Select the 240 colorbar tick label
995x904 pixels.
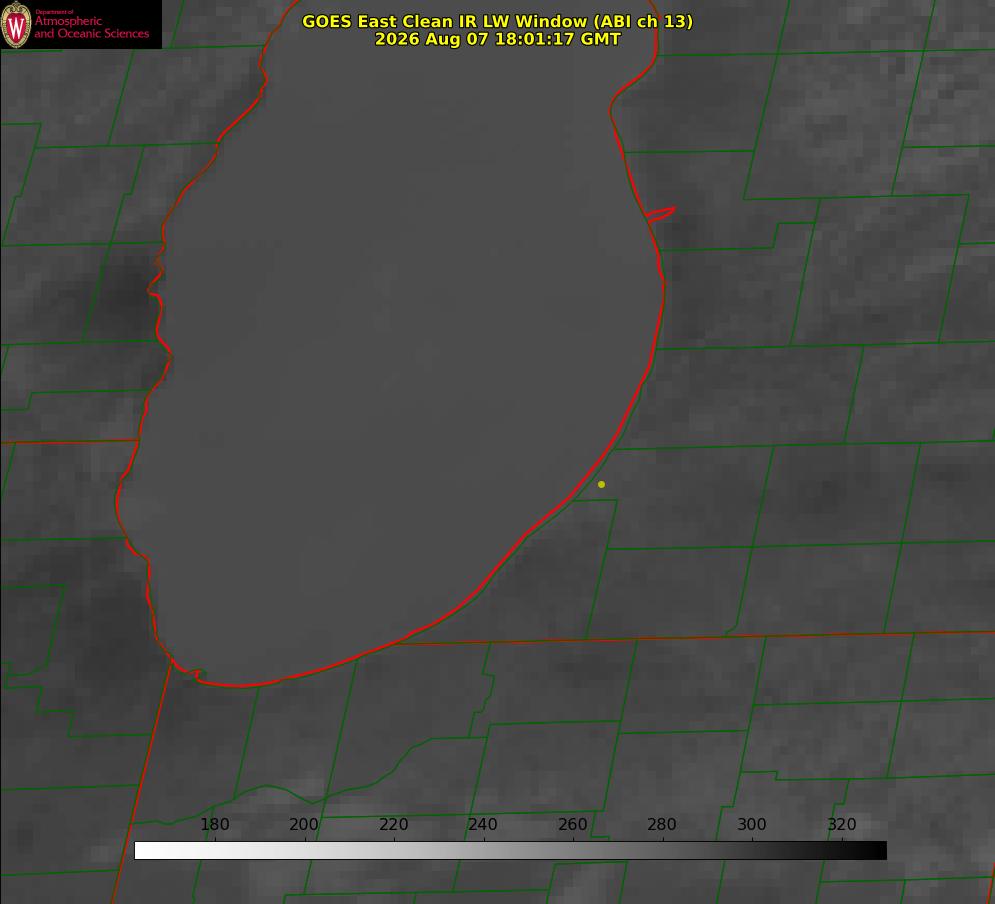(482, 824)
